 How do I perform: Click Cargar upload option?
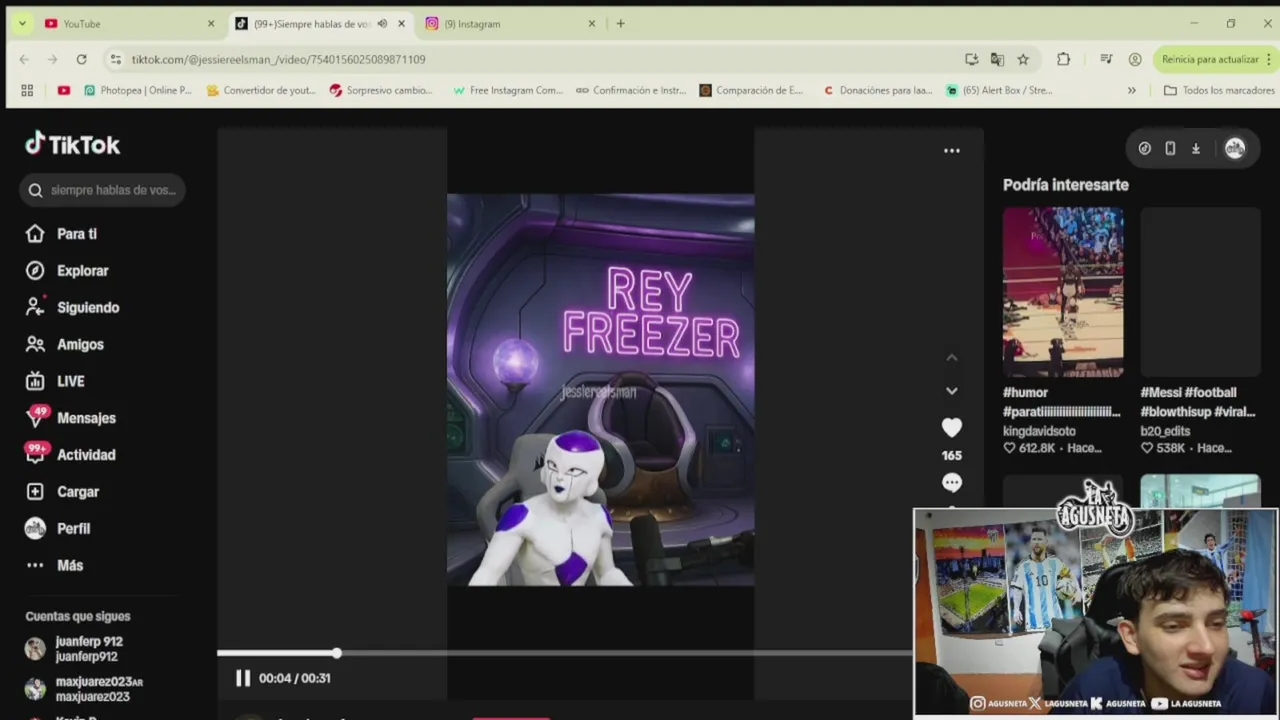click(62, 492)
